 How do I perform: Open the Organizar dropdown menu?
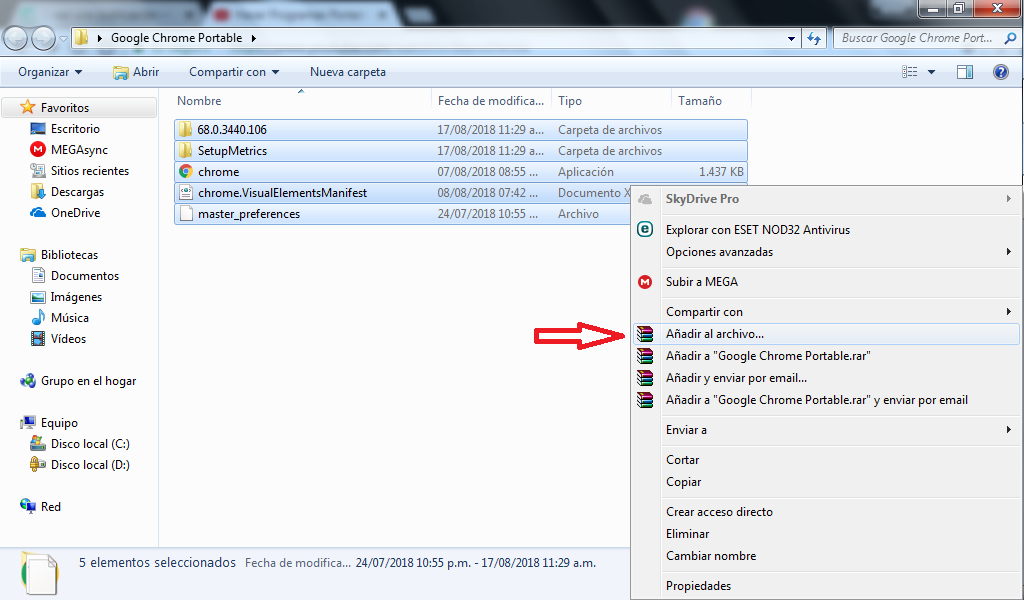click(50, 72)
